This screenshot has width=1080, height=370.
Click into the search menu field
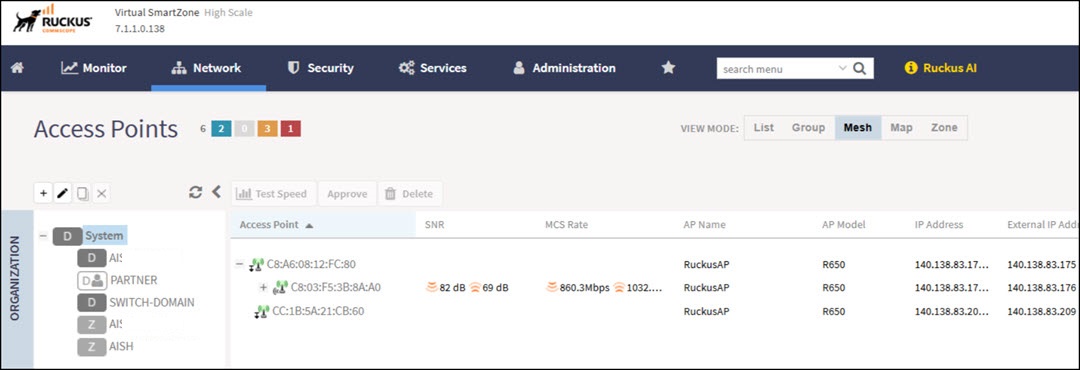tap(777, 68)
